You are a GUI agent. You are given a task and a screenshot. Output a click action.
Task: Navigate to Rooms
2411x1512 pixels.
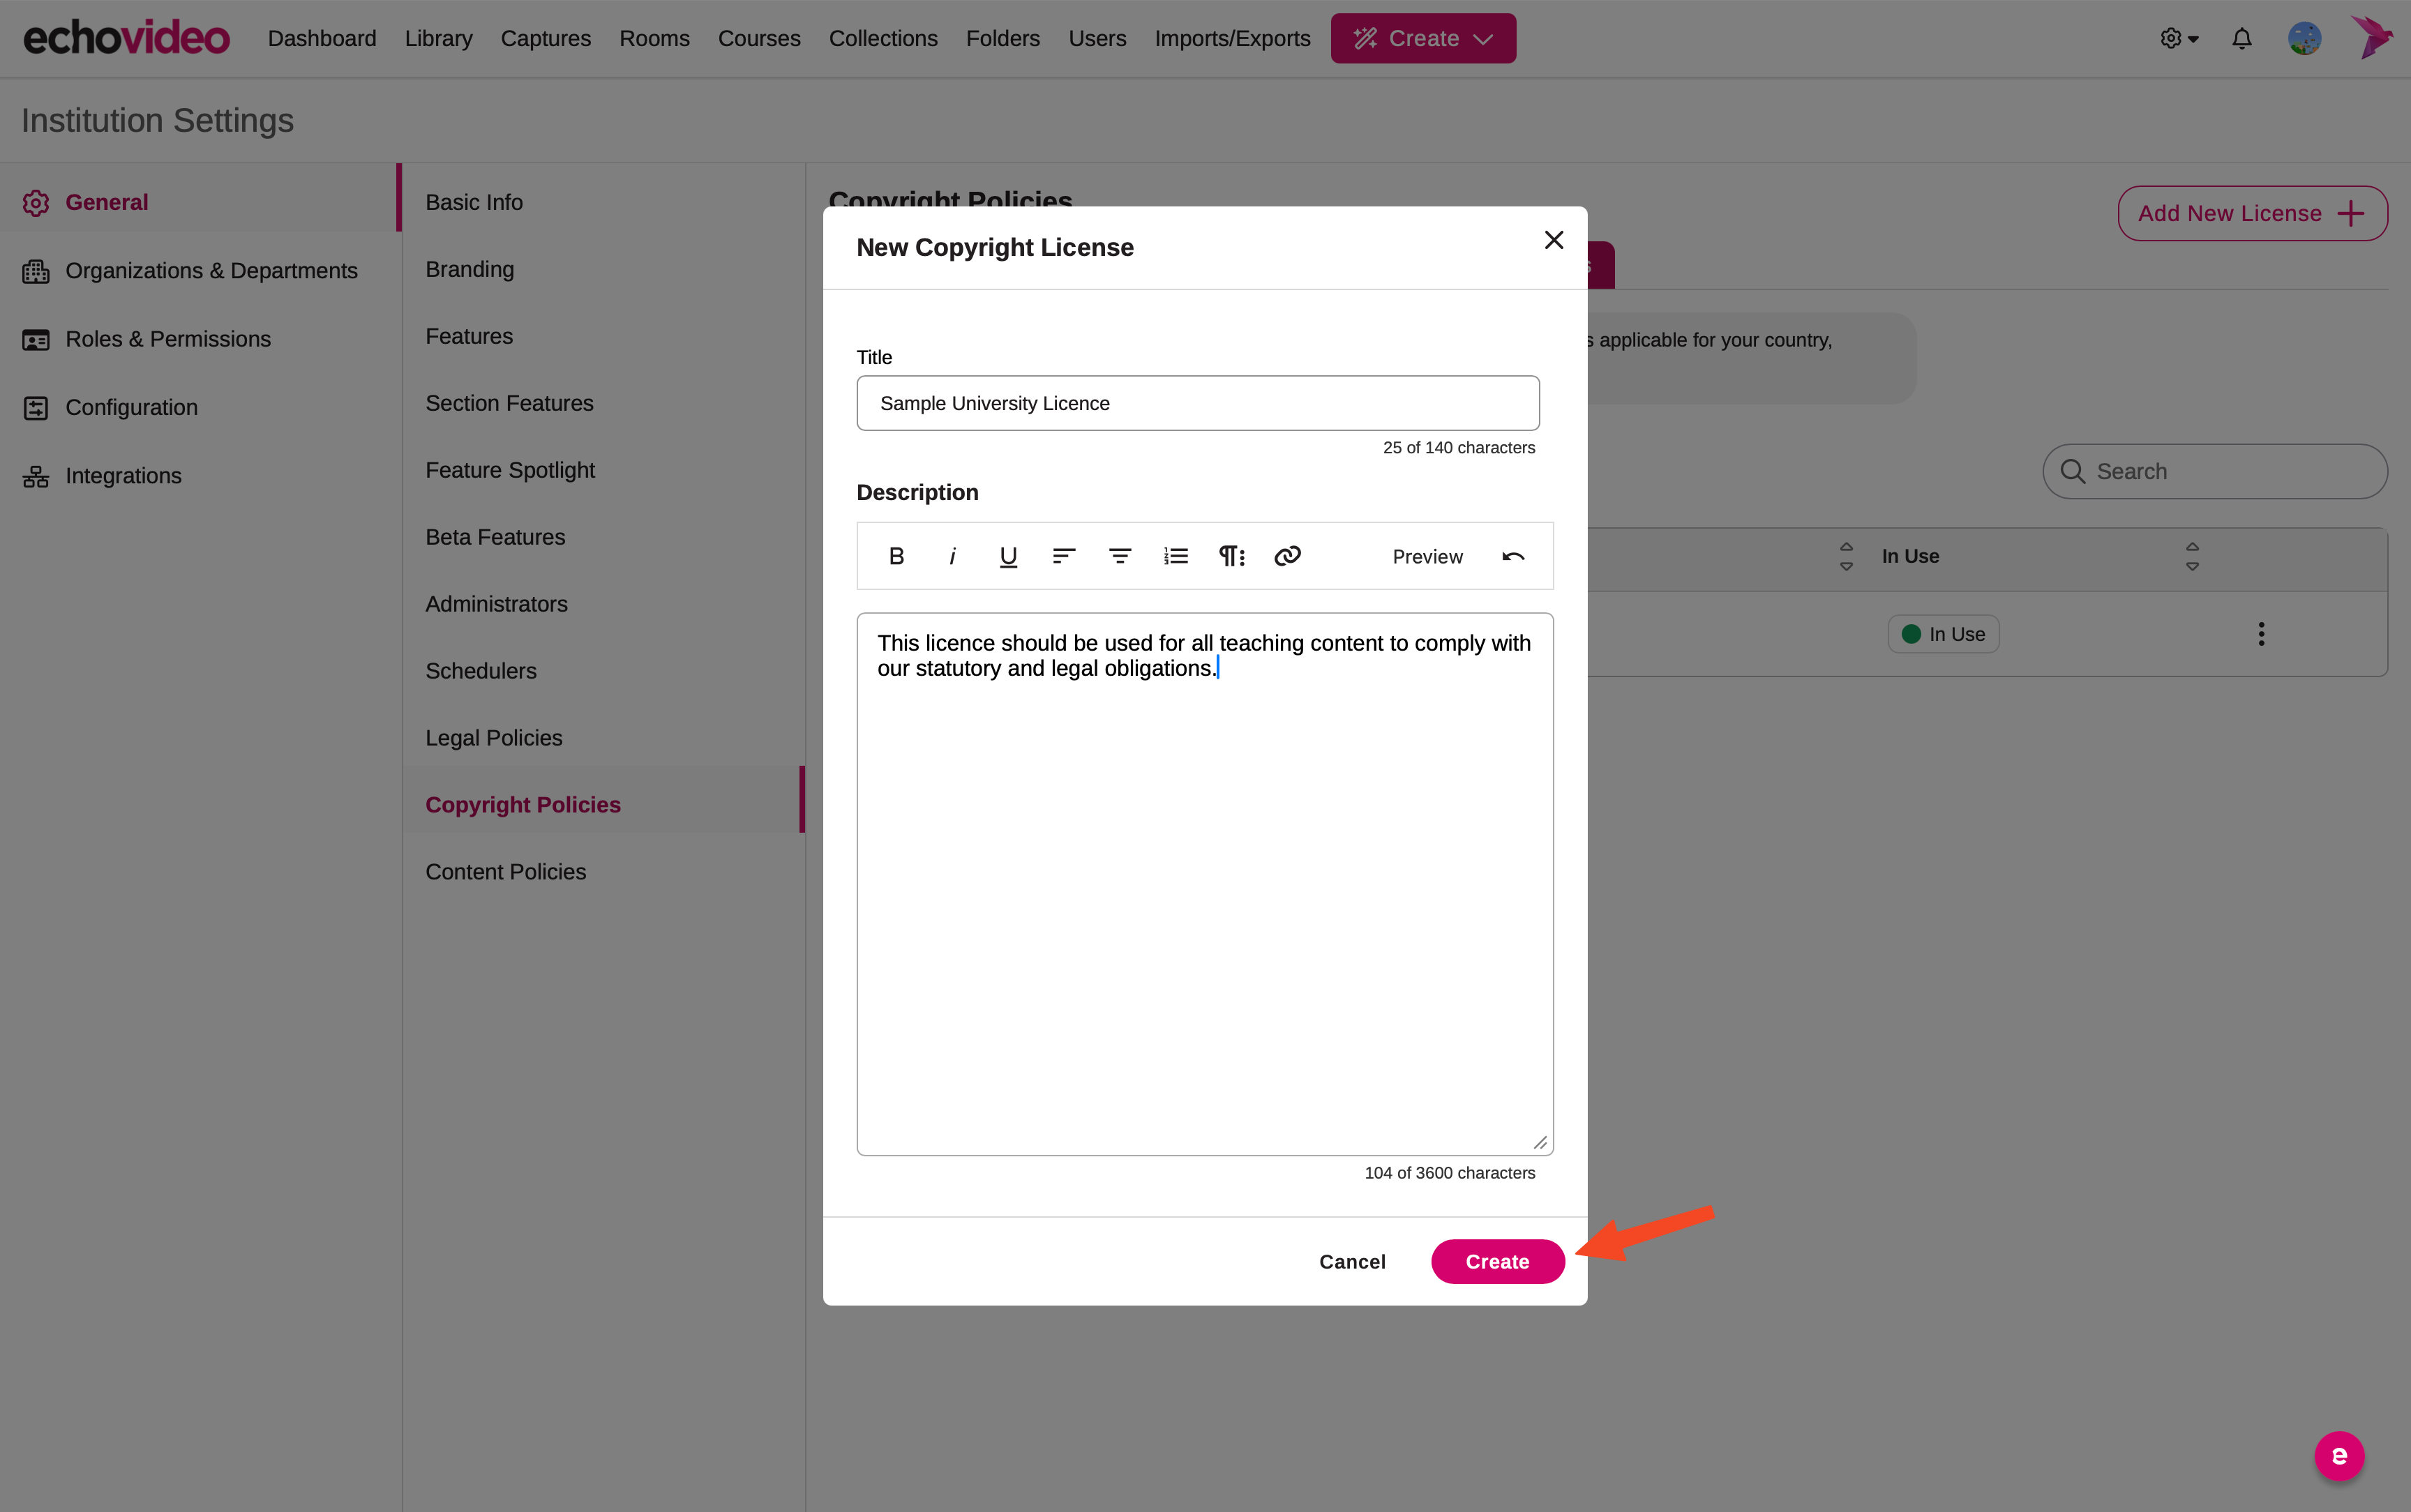coord(654,38)
